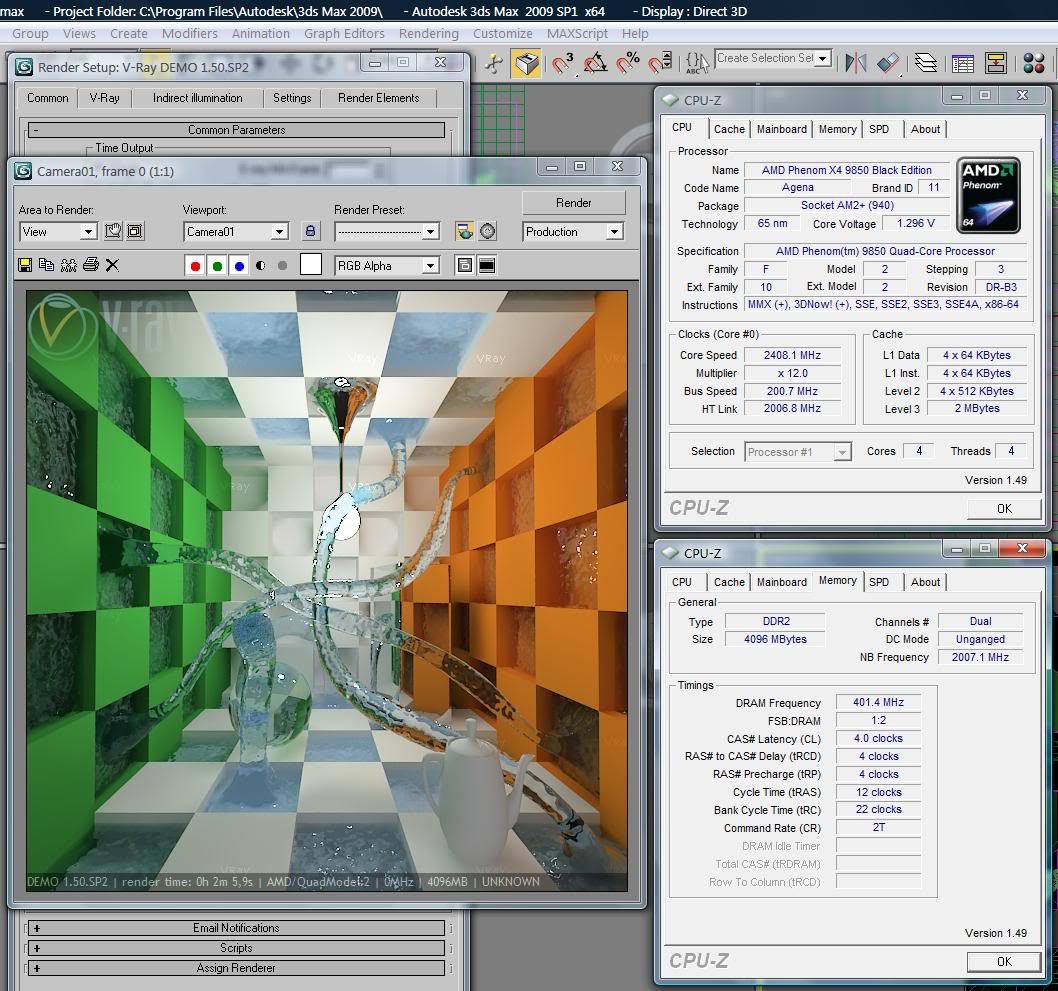Switch to the Indirect illumination tab

198,98
